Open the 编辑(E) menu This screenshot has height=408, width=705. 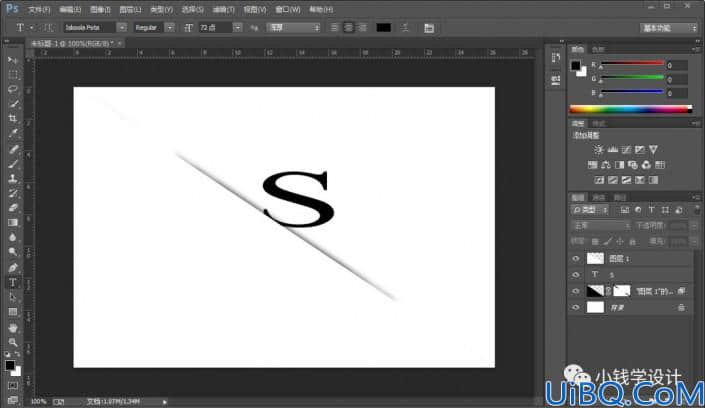click(x=70, y=9)
